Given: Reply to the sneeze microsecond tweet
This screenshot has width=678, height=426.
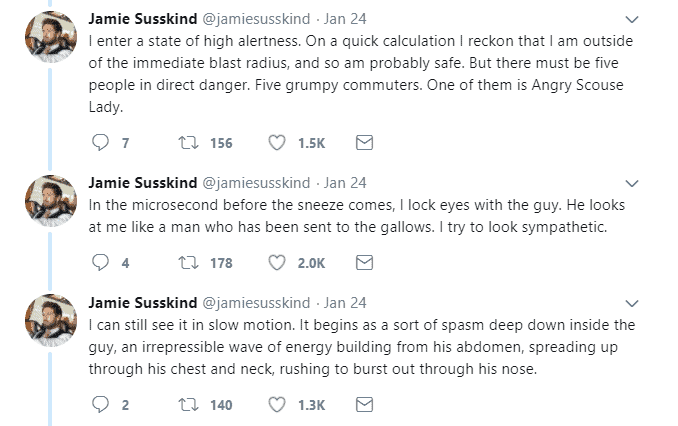Looking at the screenshot, I should tap(100, 263).
